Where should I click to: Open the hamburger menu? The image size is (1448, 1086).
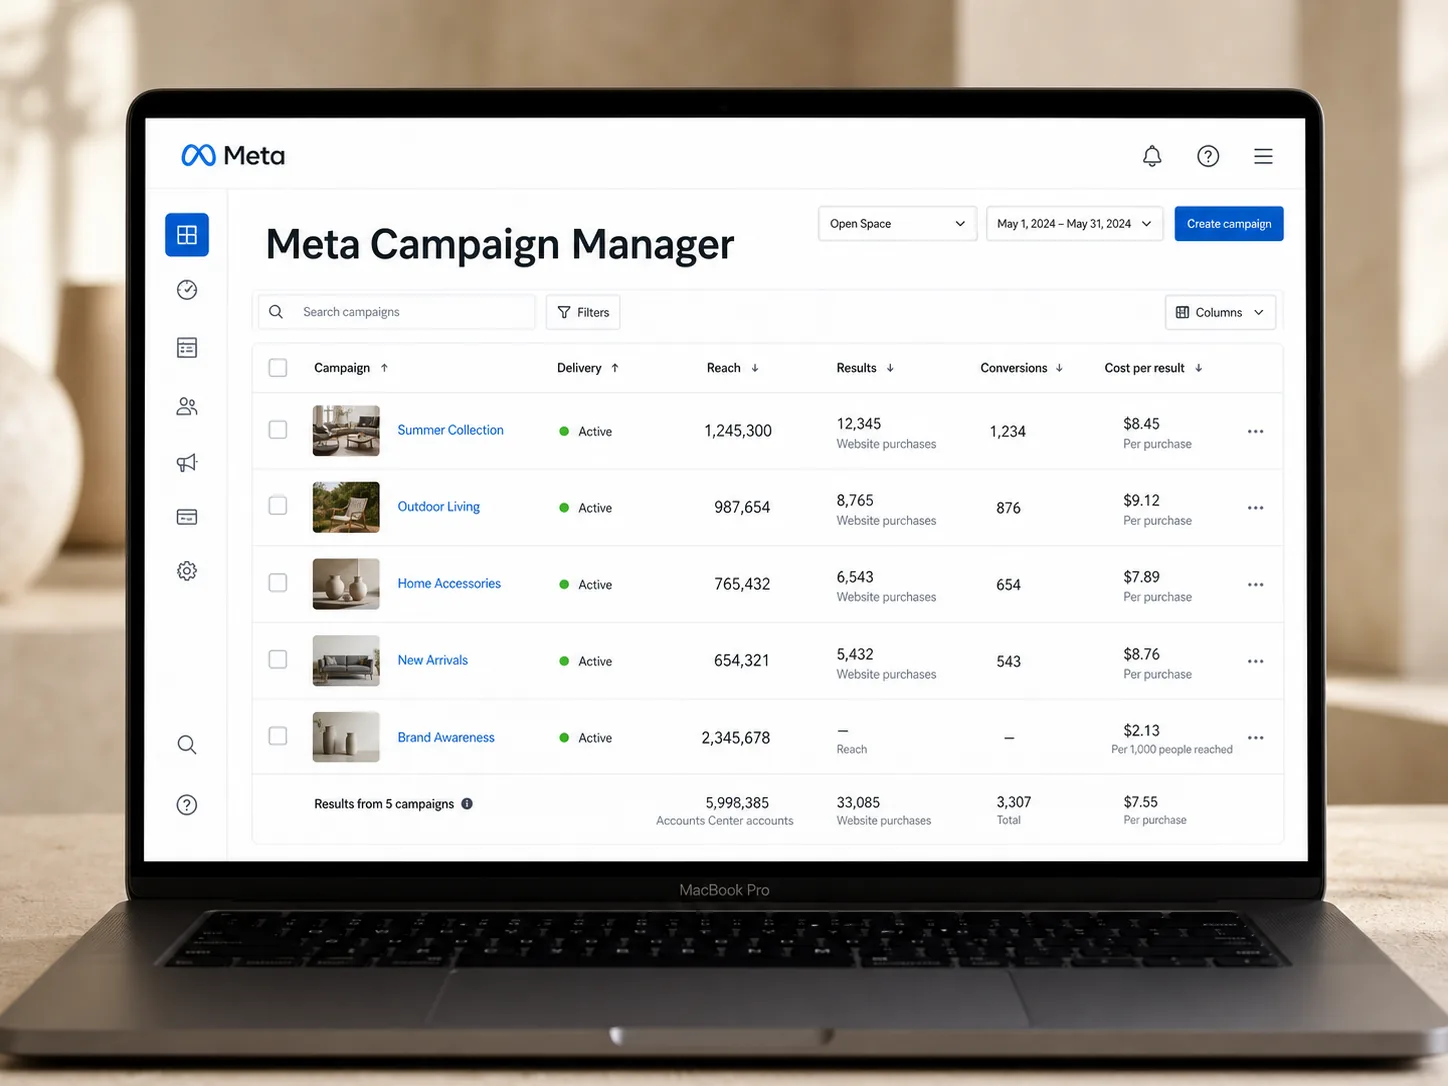[1263, 156]
